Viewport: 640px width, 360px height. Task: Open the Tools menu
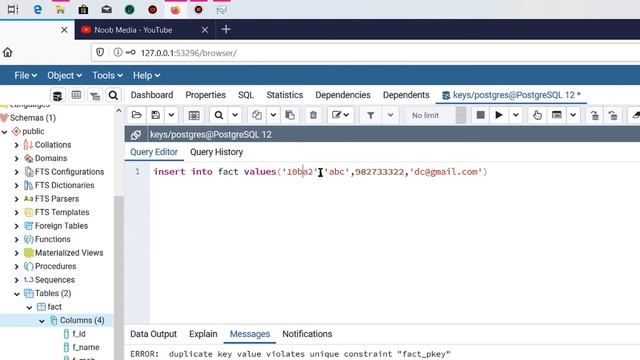click(107, 76)
